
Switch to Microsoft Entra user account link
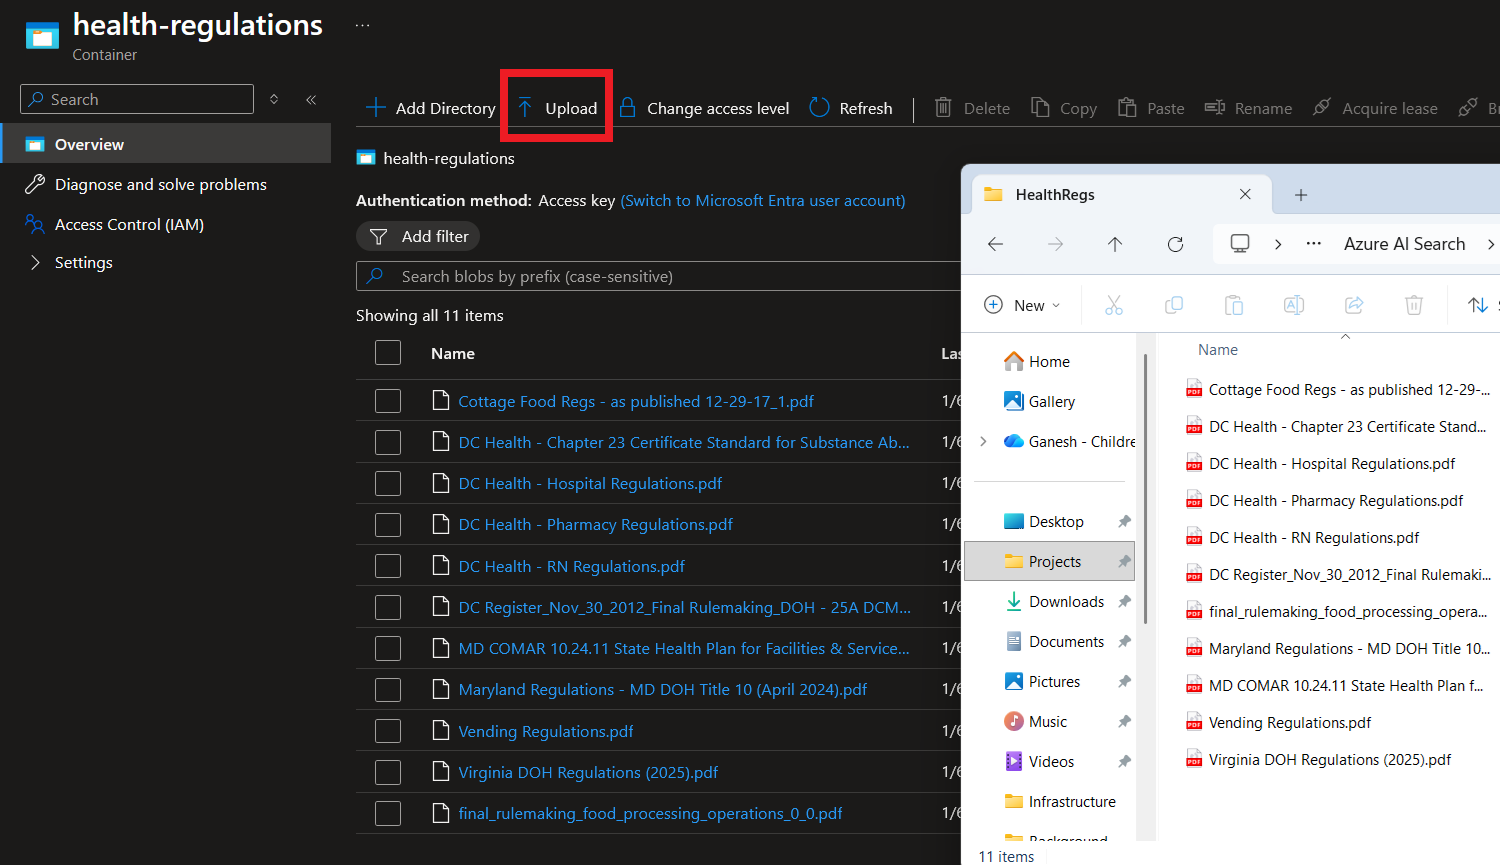[763, 200]
